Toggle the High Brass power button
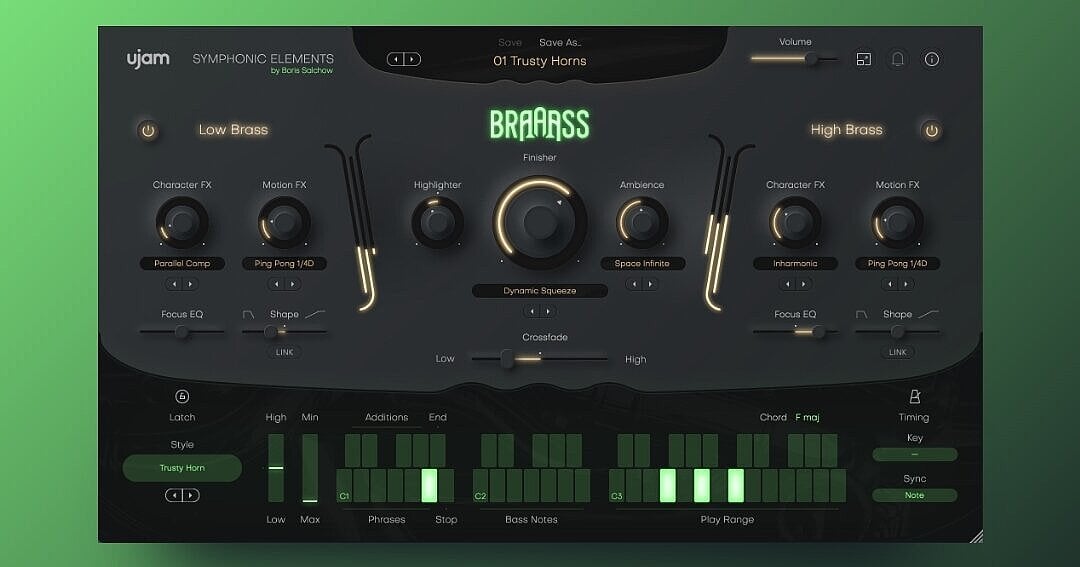This screenshot has width=1080, height=567. click(x=931, y=130)
